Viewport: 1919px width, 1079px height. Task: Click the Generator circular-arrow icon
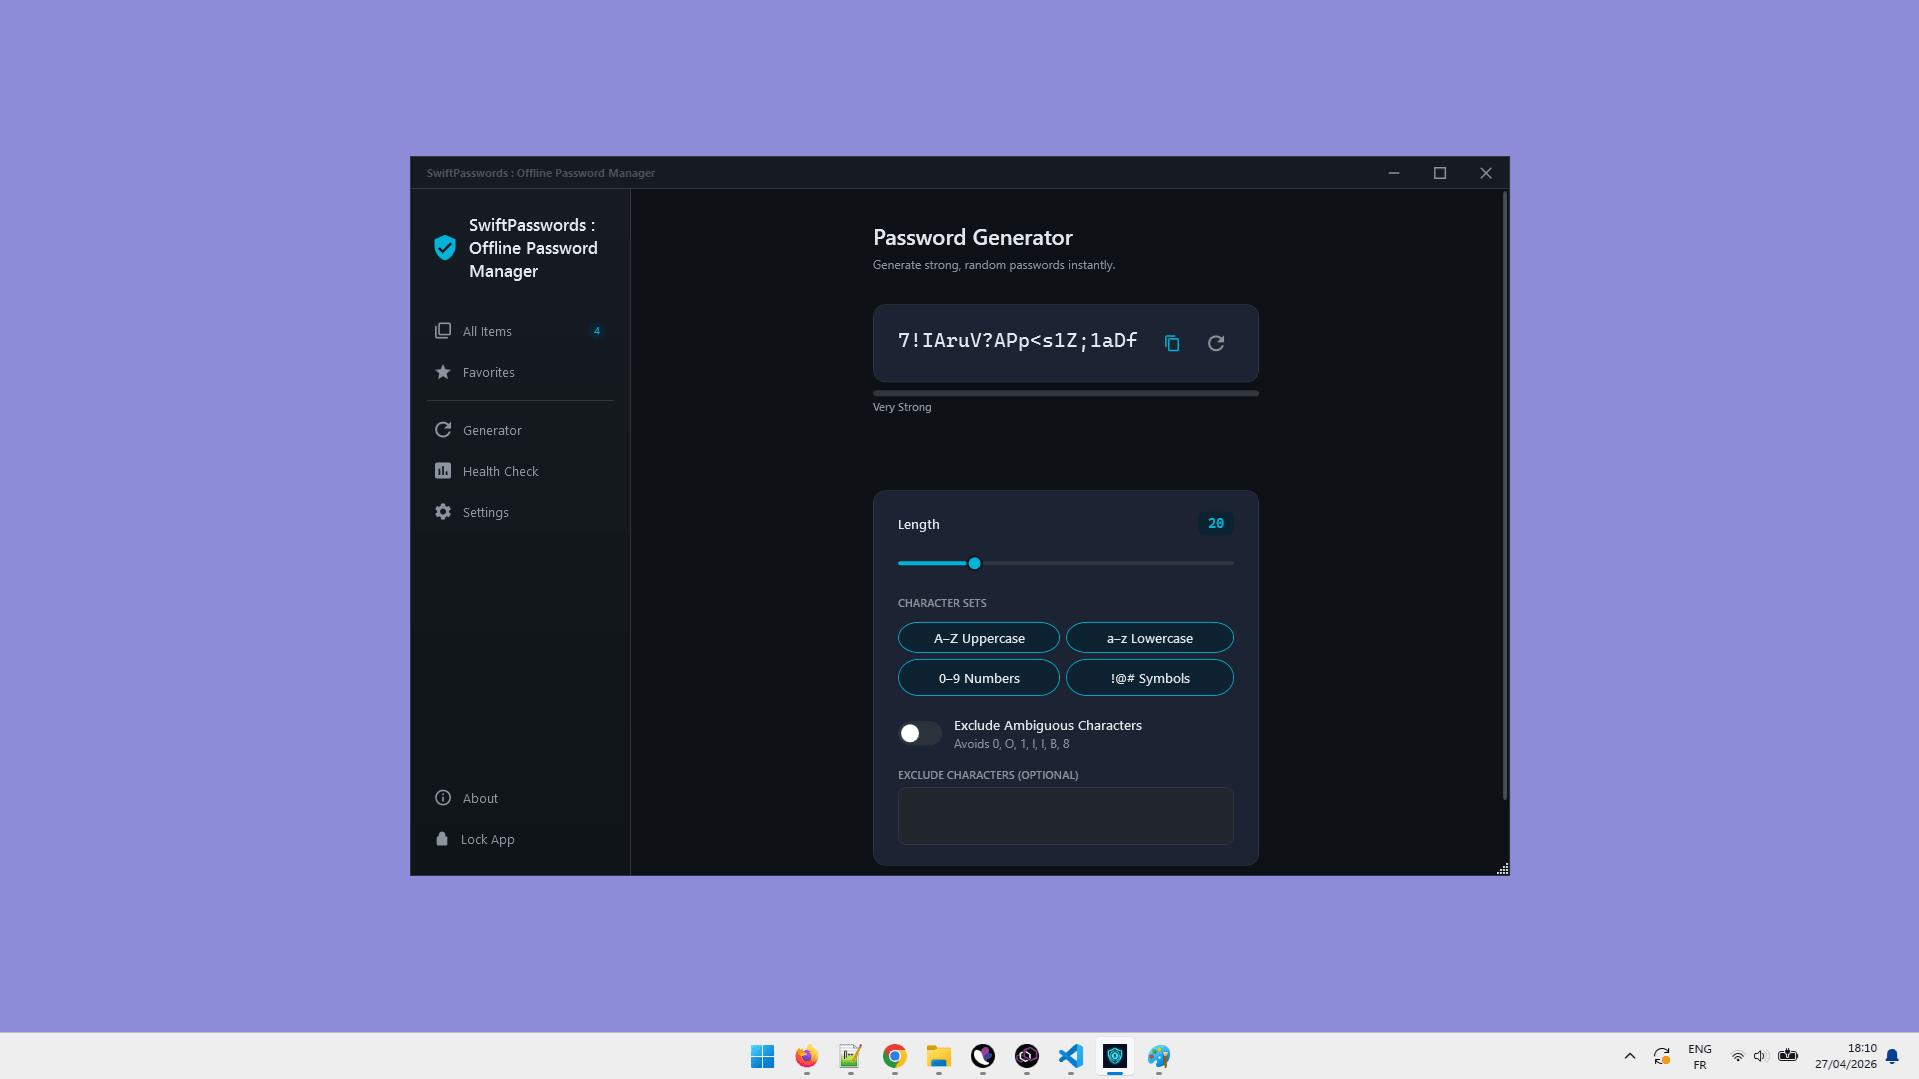[443, 430]
